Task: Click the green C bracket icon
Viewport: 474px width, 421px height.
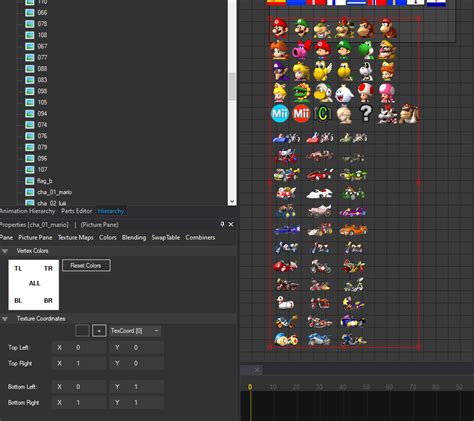Action: point(323,114)
